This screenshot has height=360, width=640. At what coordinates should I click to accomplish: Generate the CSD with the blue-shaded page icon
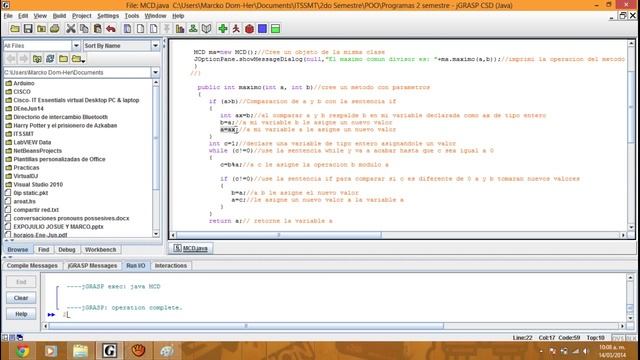127,29
